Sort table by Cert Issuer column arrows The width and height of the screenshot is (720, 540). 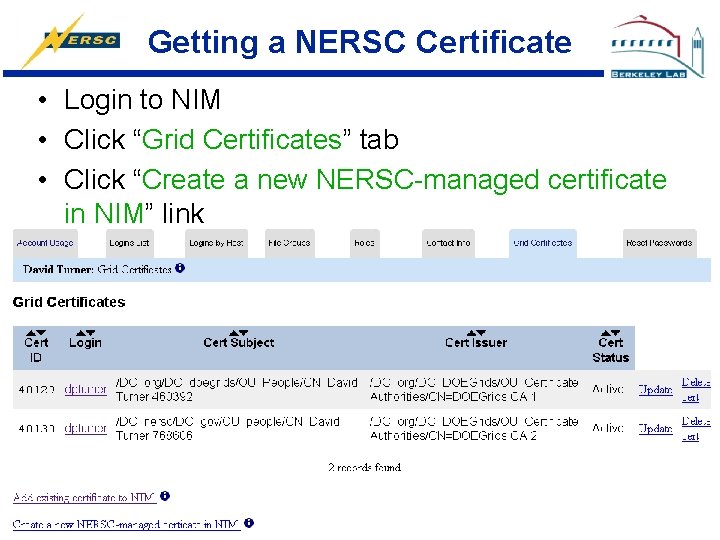(476, 332)
